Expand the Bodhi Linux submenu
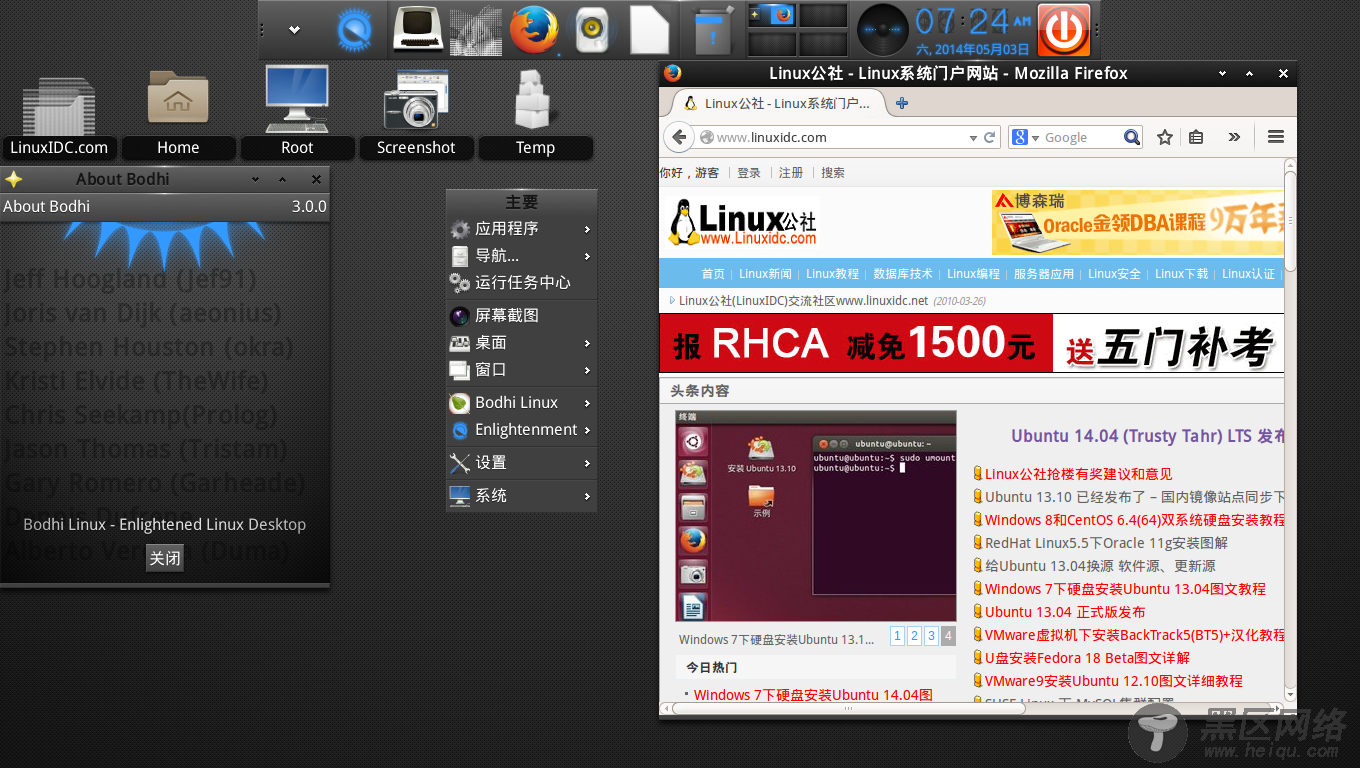Screen dimensions: 1360x768 click(x=521, y=402)
